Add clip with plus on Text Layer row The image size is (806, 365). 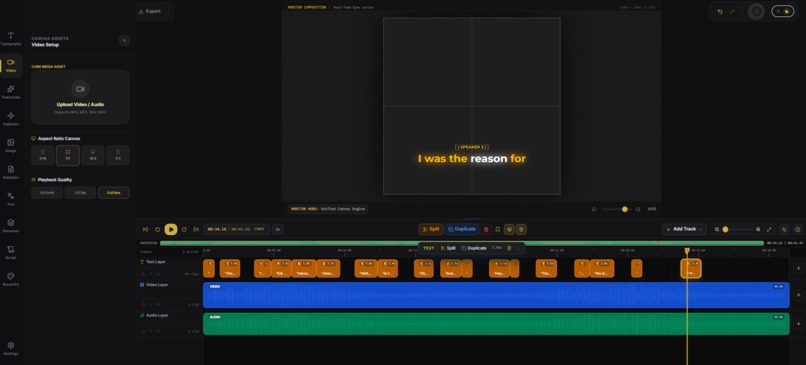coord(798,268)
